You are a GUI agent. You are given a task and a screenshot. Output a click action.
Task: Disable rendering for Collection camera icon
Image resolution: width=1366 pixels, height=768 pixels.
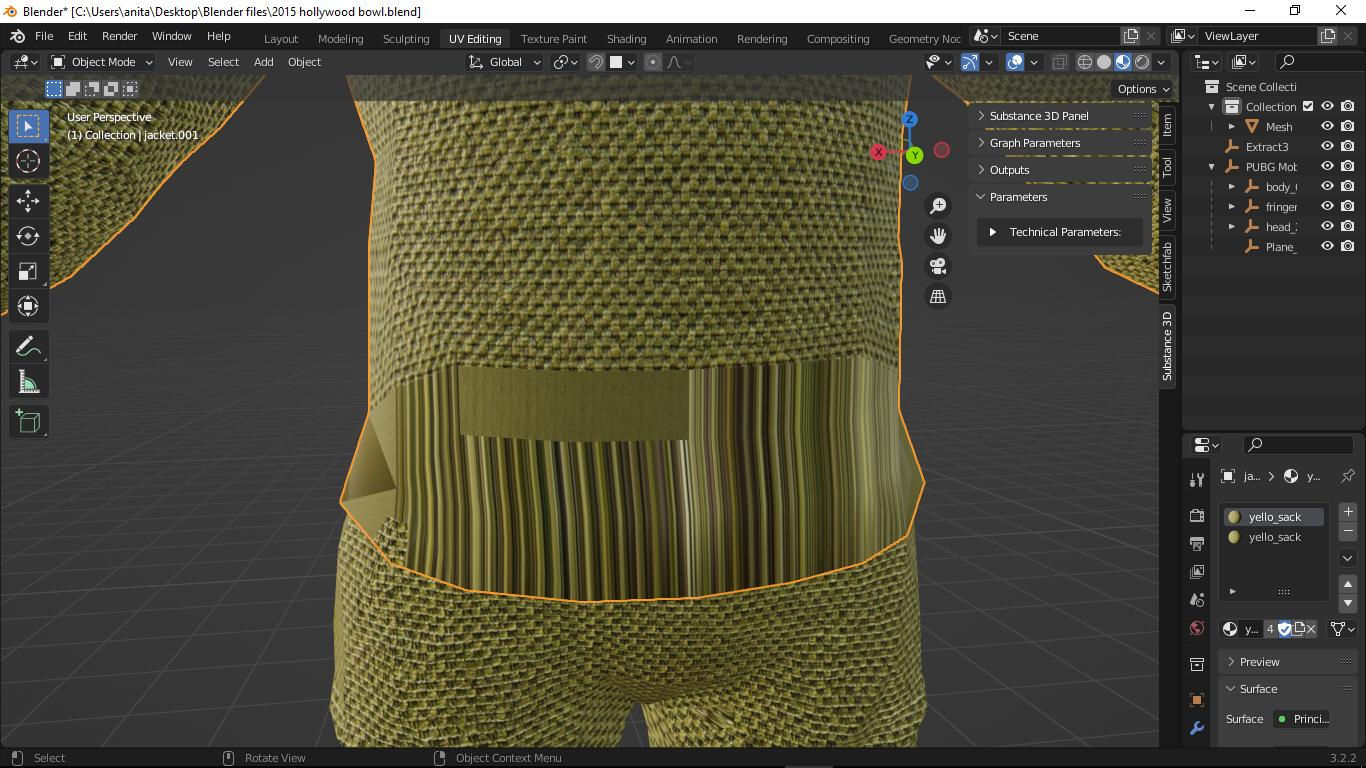pos(1348,107)
